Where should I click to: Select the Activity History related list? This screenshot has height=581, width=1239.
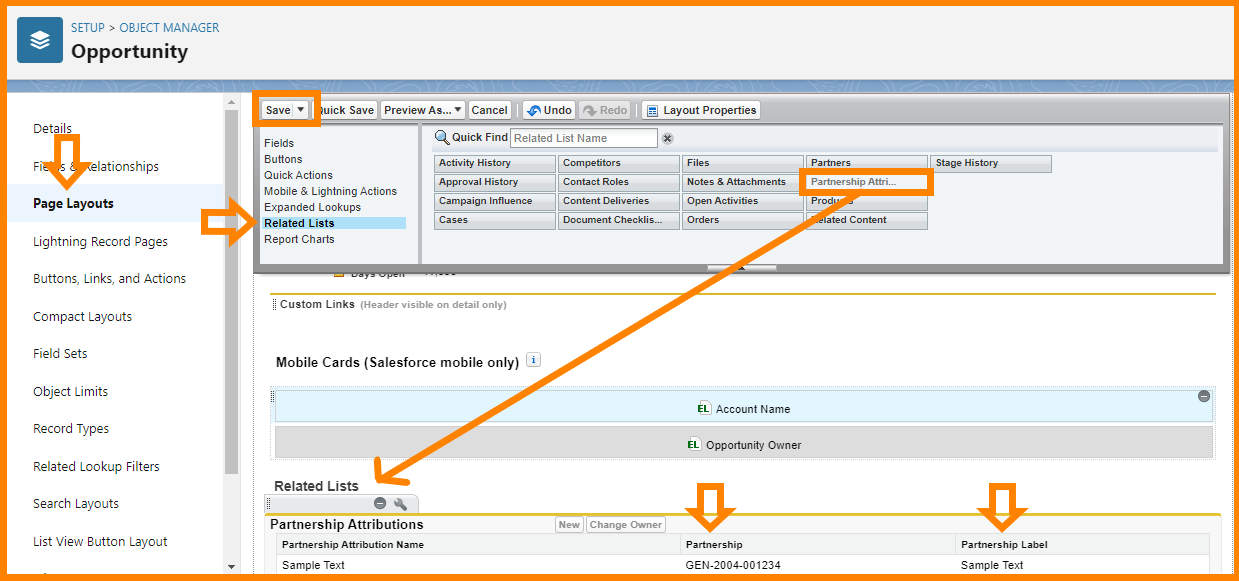click(494, 163)
